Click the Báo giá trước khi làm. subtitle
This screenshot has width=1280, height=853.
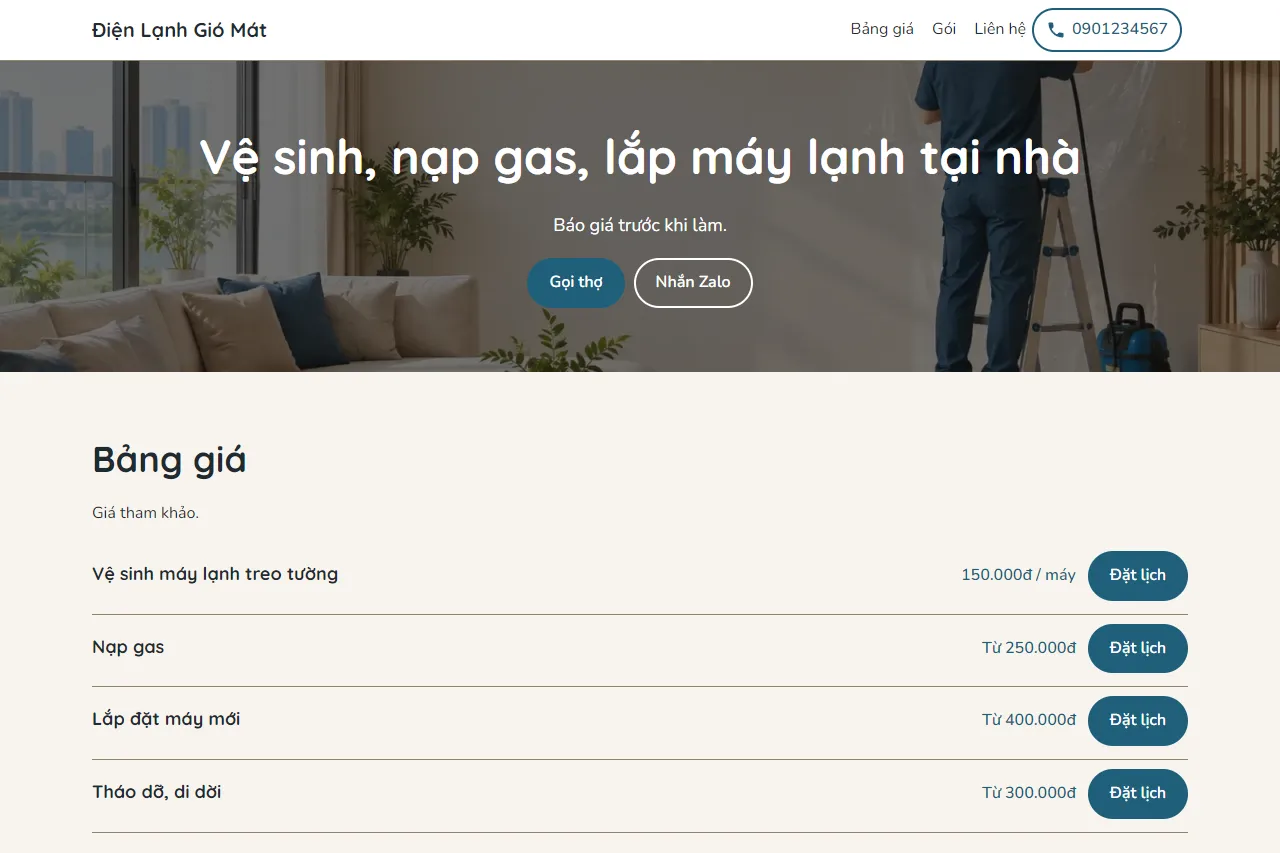pos(640,226)
